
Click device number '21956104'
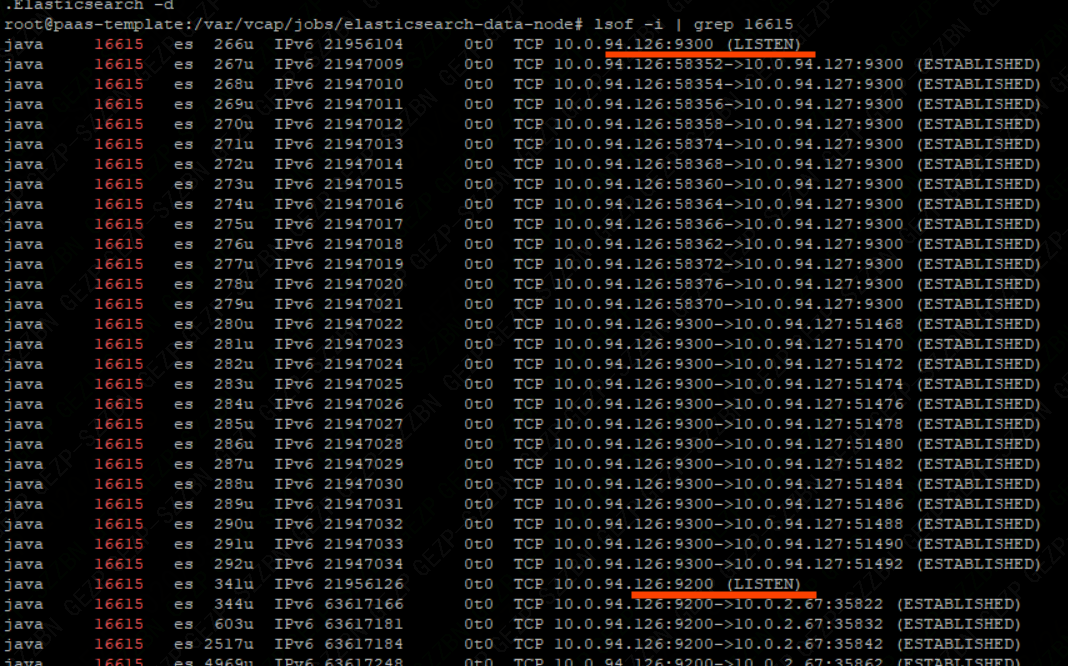click(x=364, y=44)
